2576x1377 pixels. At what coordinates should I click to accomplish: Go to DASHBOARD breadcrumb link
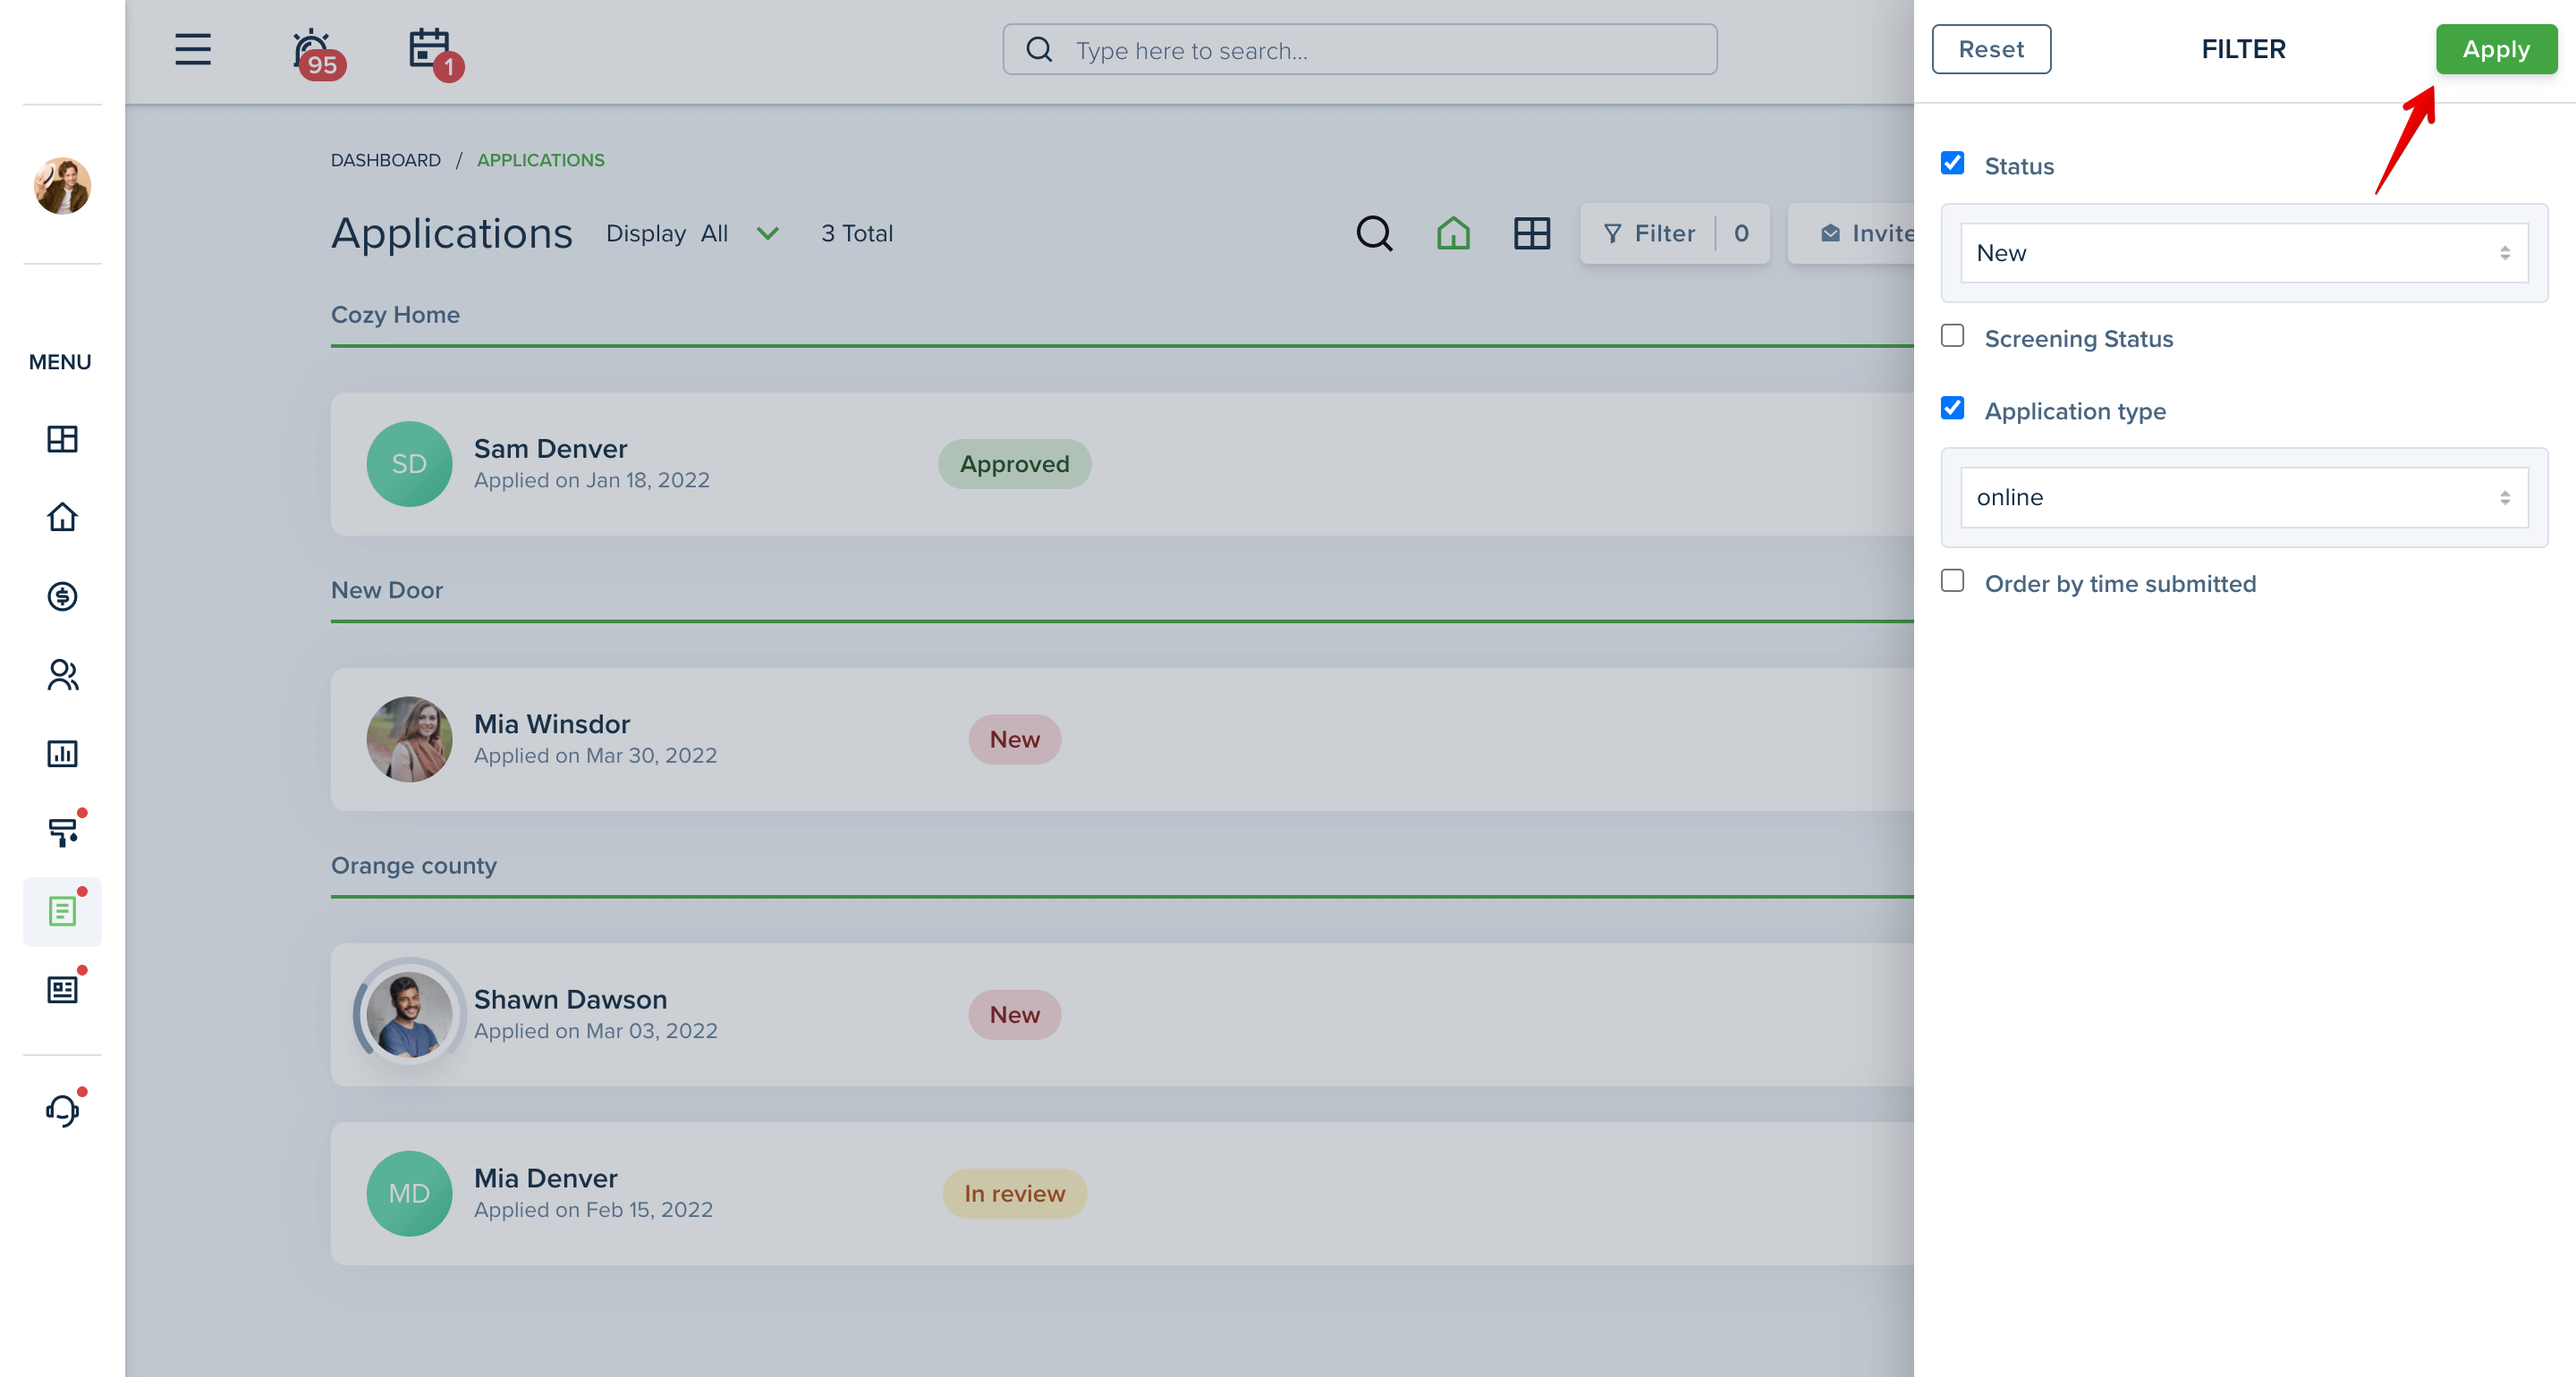(x=385, y=160)
